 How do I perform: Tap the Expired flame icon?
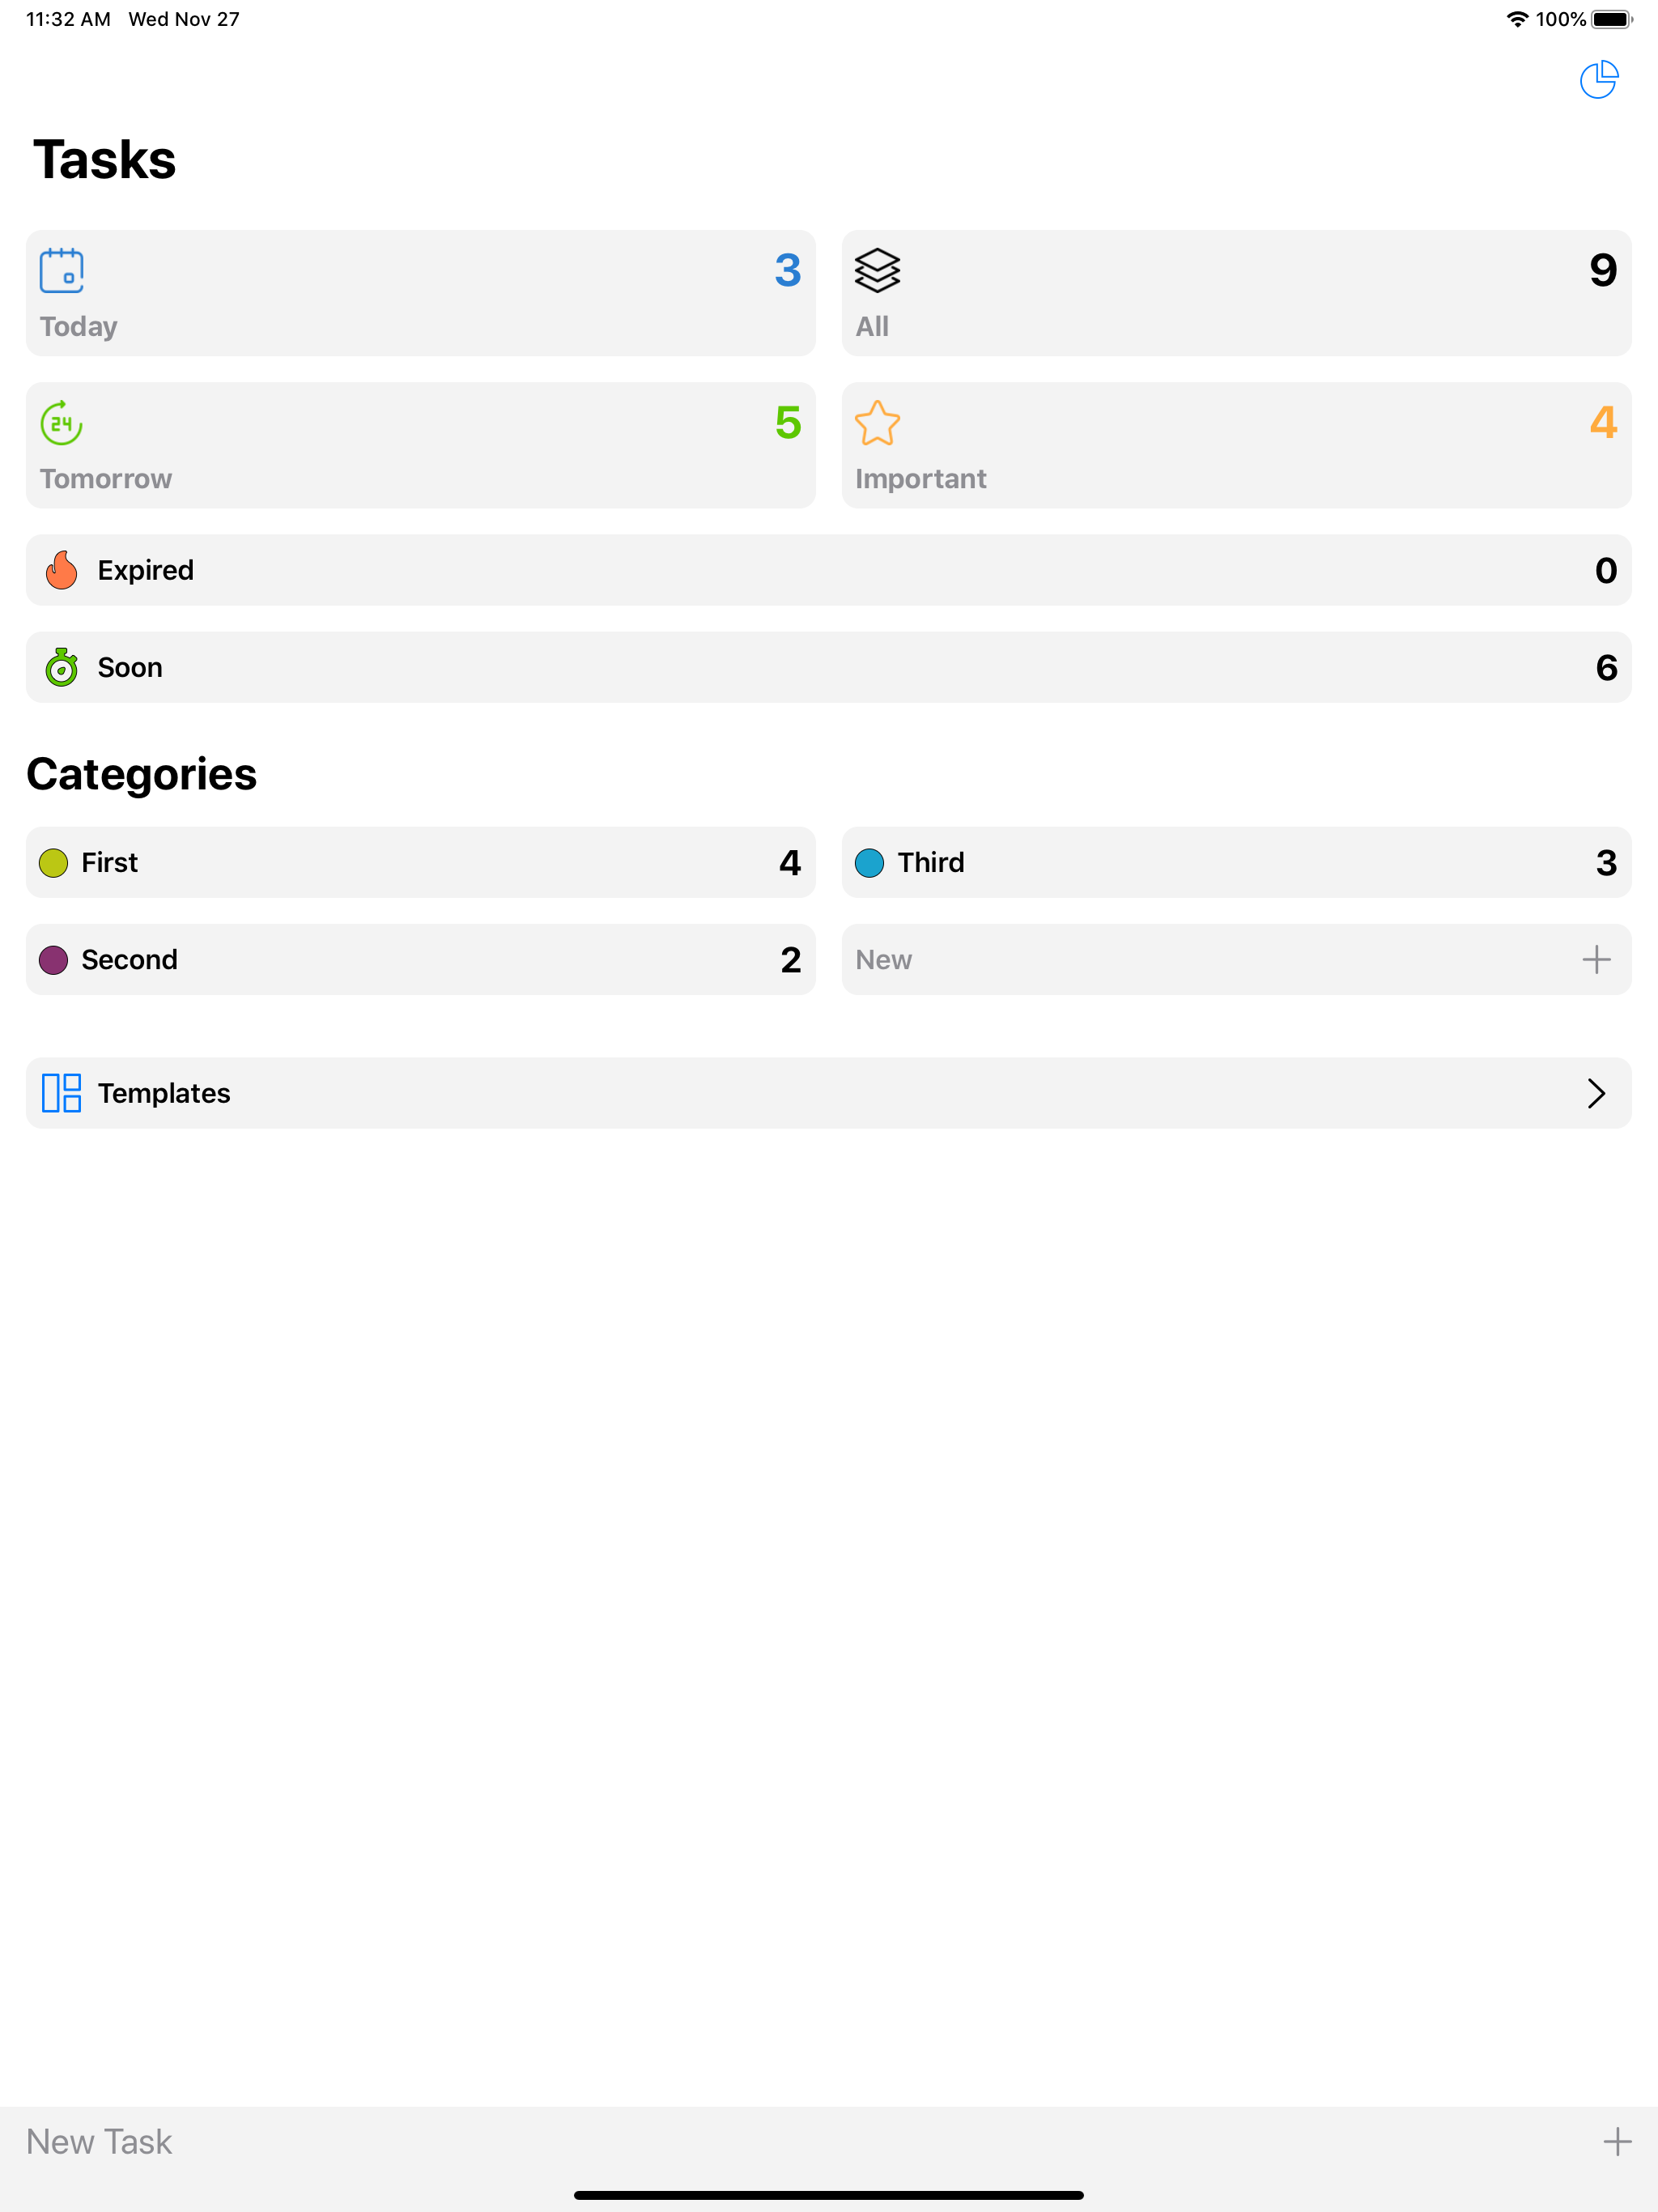[61, 570]
